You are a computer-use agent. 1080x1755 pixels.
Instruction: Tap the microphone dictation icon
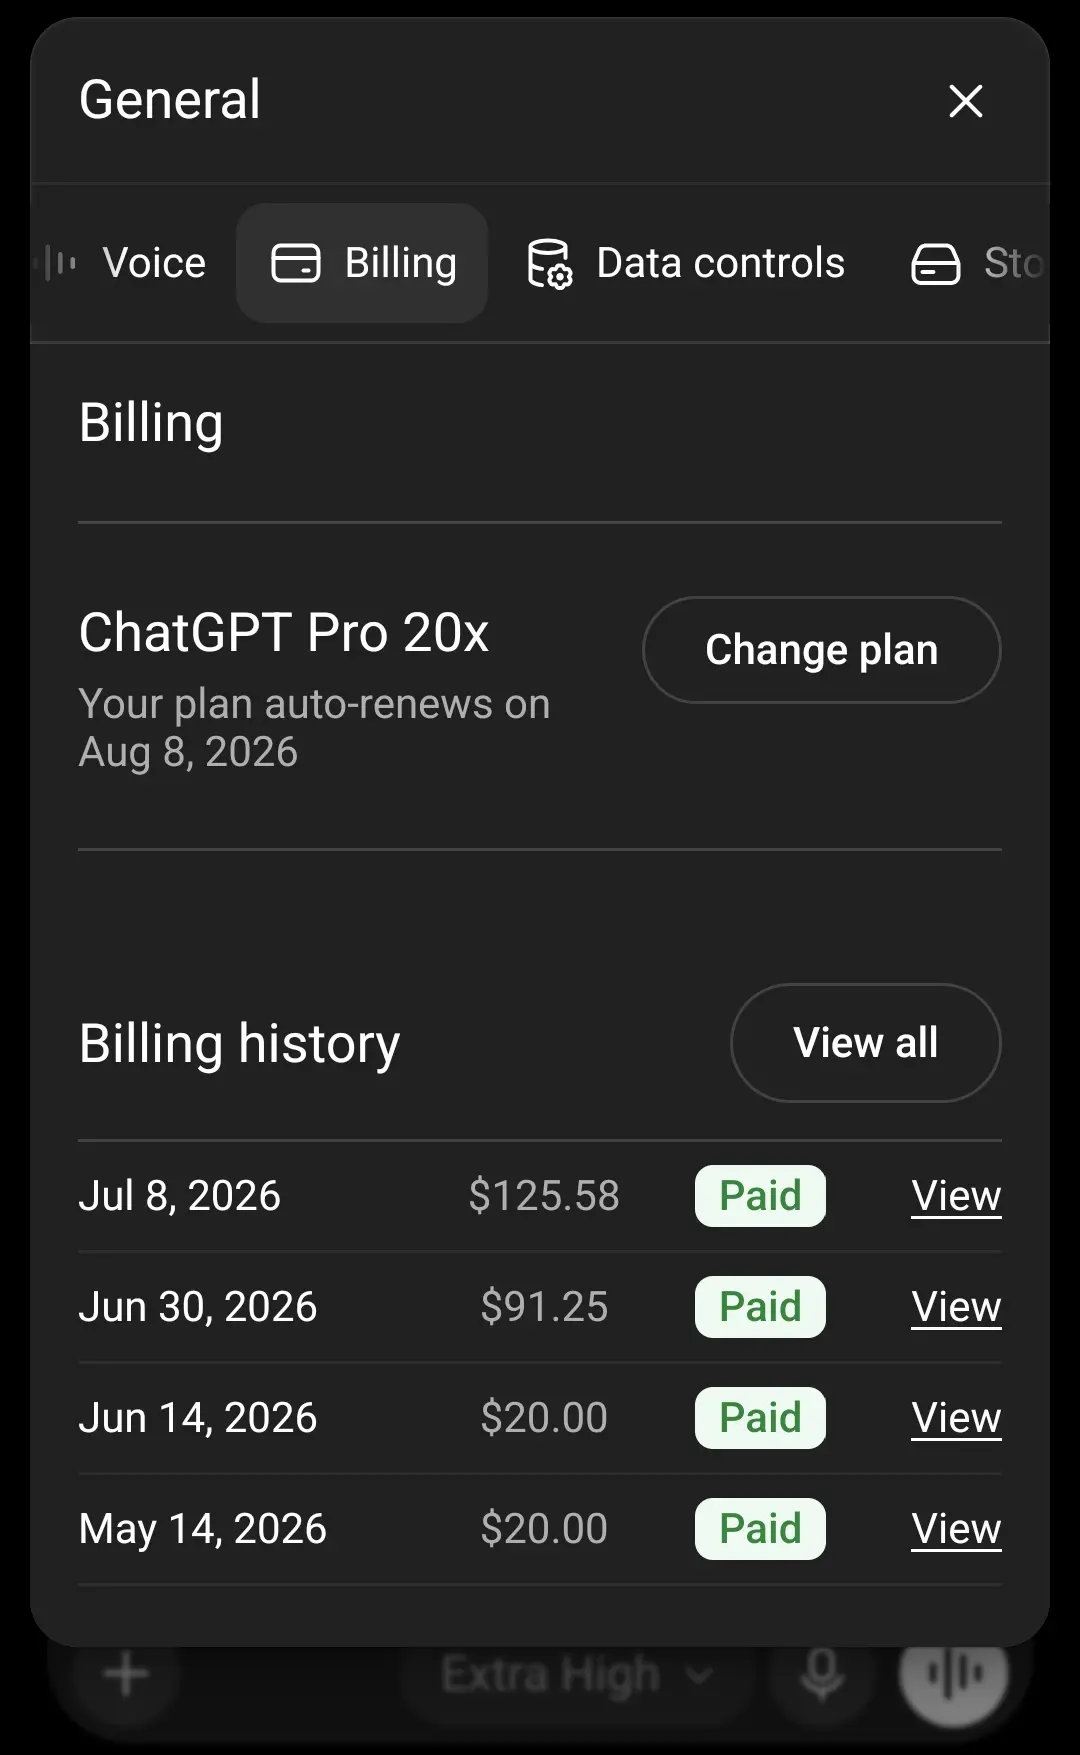click(822, 1673)
